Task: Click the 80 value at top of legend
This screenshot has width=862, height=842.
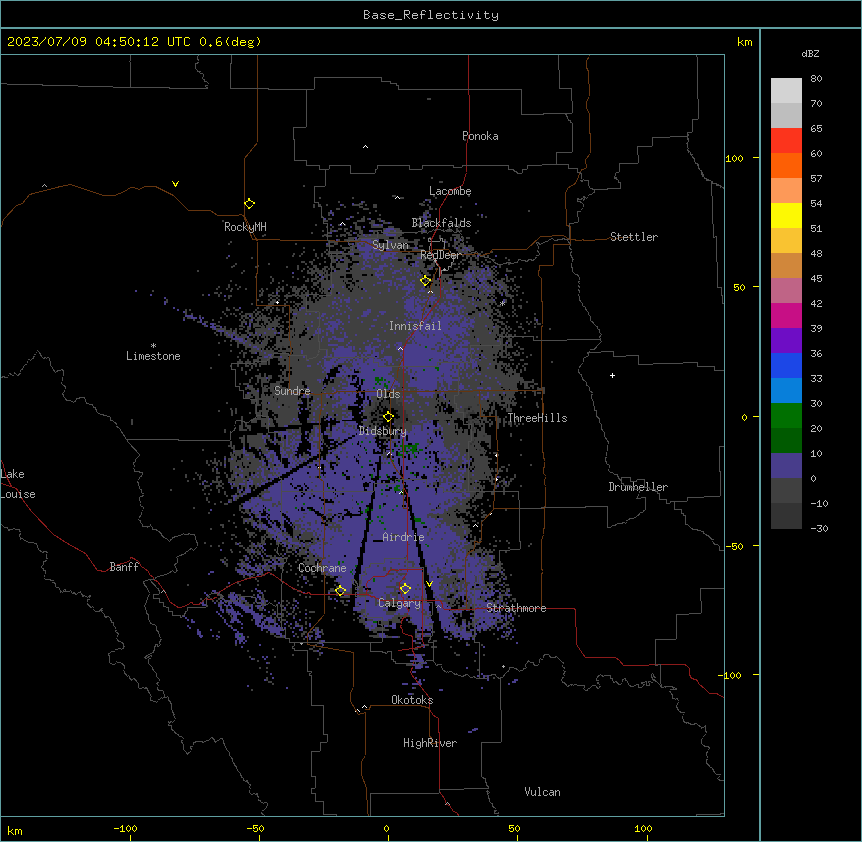Action: pyautogui.click(x=816, y=79)
